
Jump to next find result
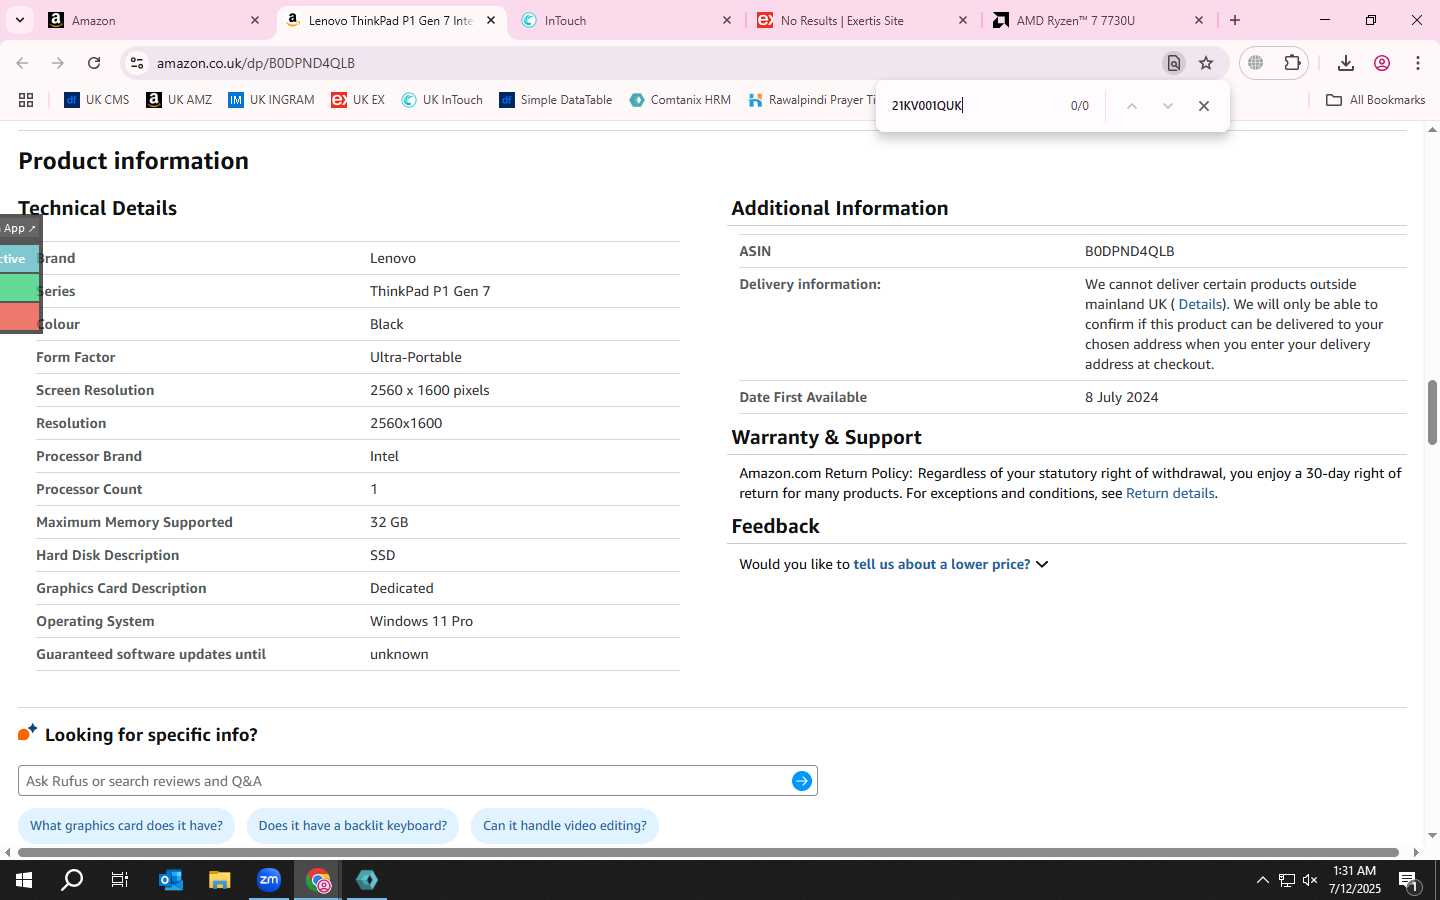pos(1167,106)
